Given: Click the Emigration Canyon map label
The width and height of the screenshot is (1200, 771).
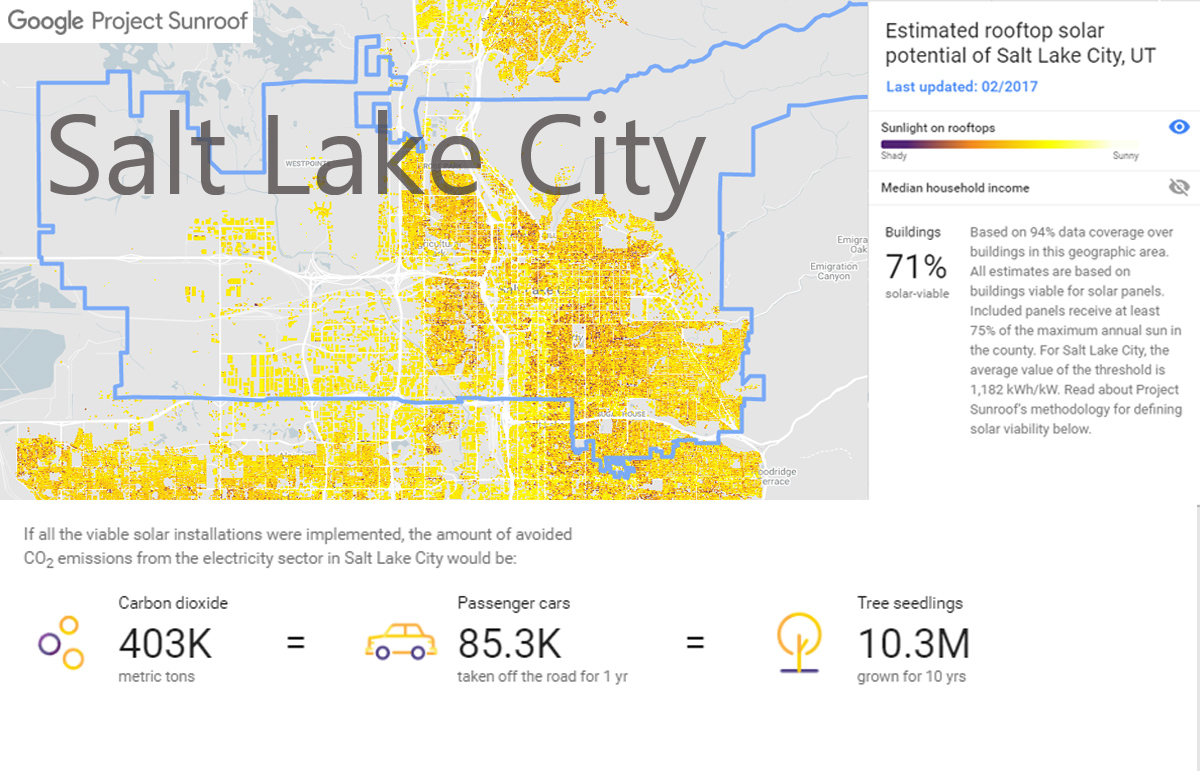Looking at the screenshot, I should [x=834, y=271].
